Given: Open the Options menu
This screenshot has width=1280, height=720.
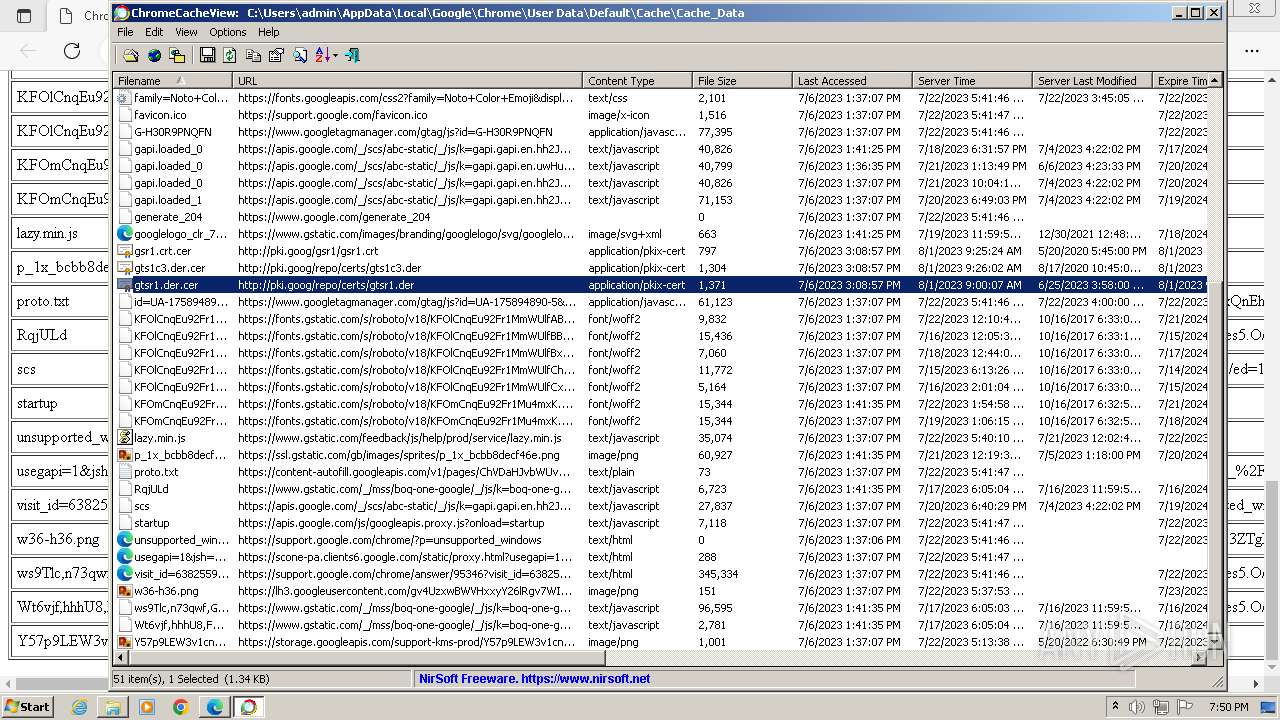Looking at the screenshot, I should 228,32.
